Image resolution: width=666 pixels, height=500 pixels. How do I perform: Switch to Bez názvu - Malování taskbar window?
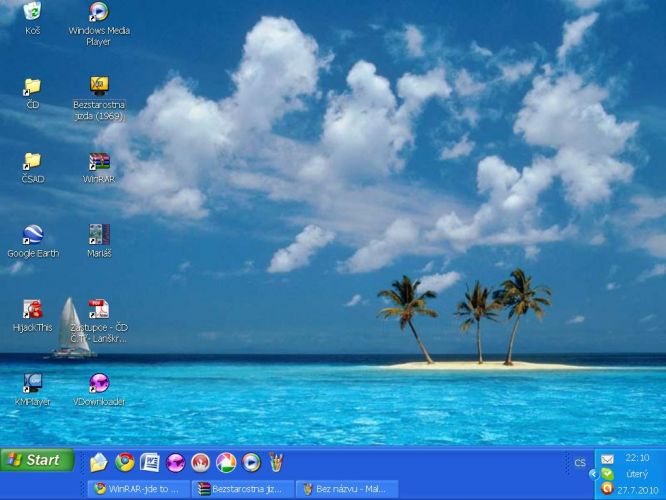coord(347,489)
